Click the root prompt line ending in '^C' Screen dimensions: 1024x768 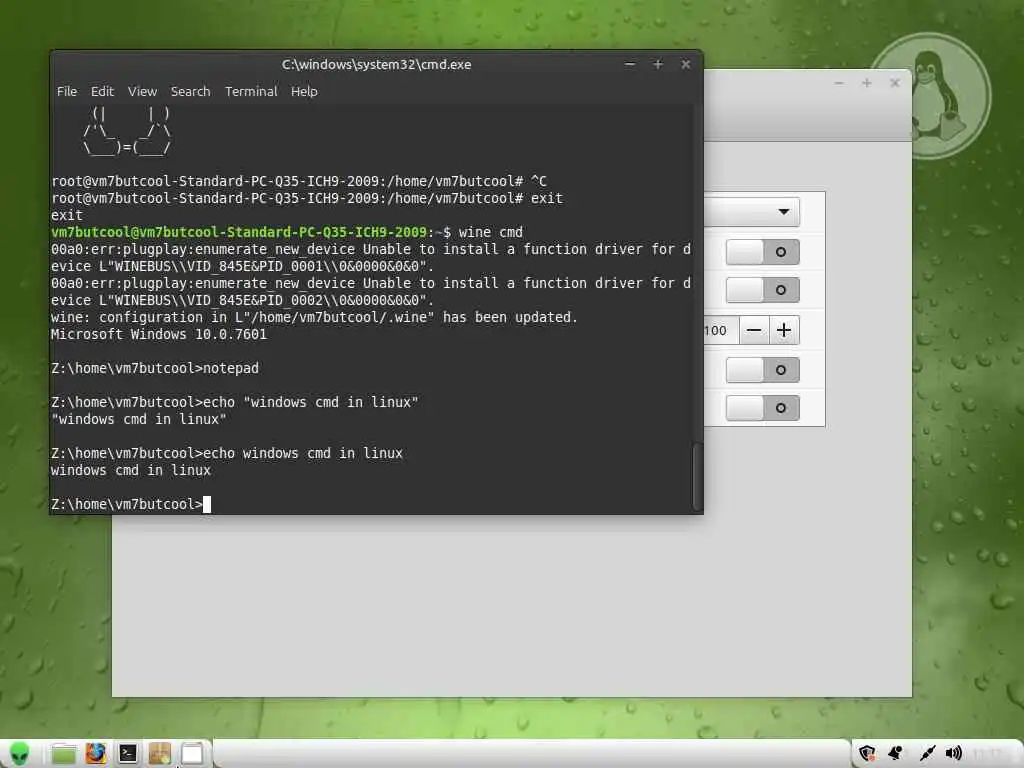coord(299,182)
